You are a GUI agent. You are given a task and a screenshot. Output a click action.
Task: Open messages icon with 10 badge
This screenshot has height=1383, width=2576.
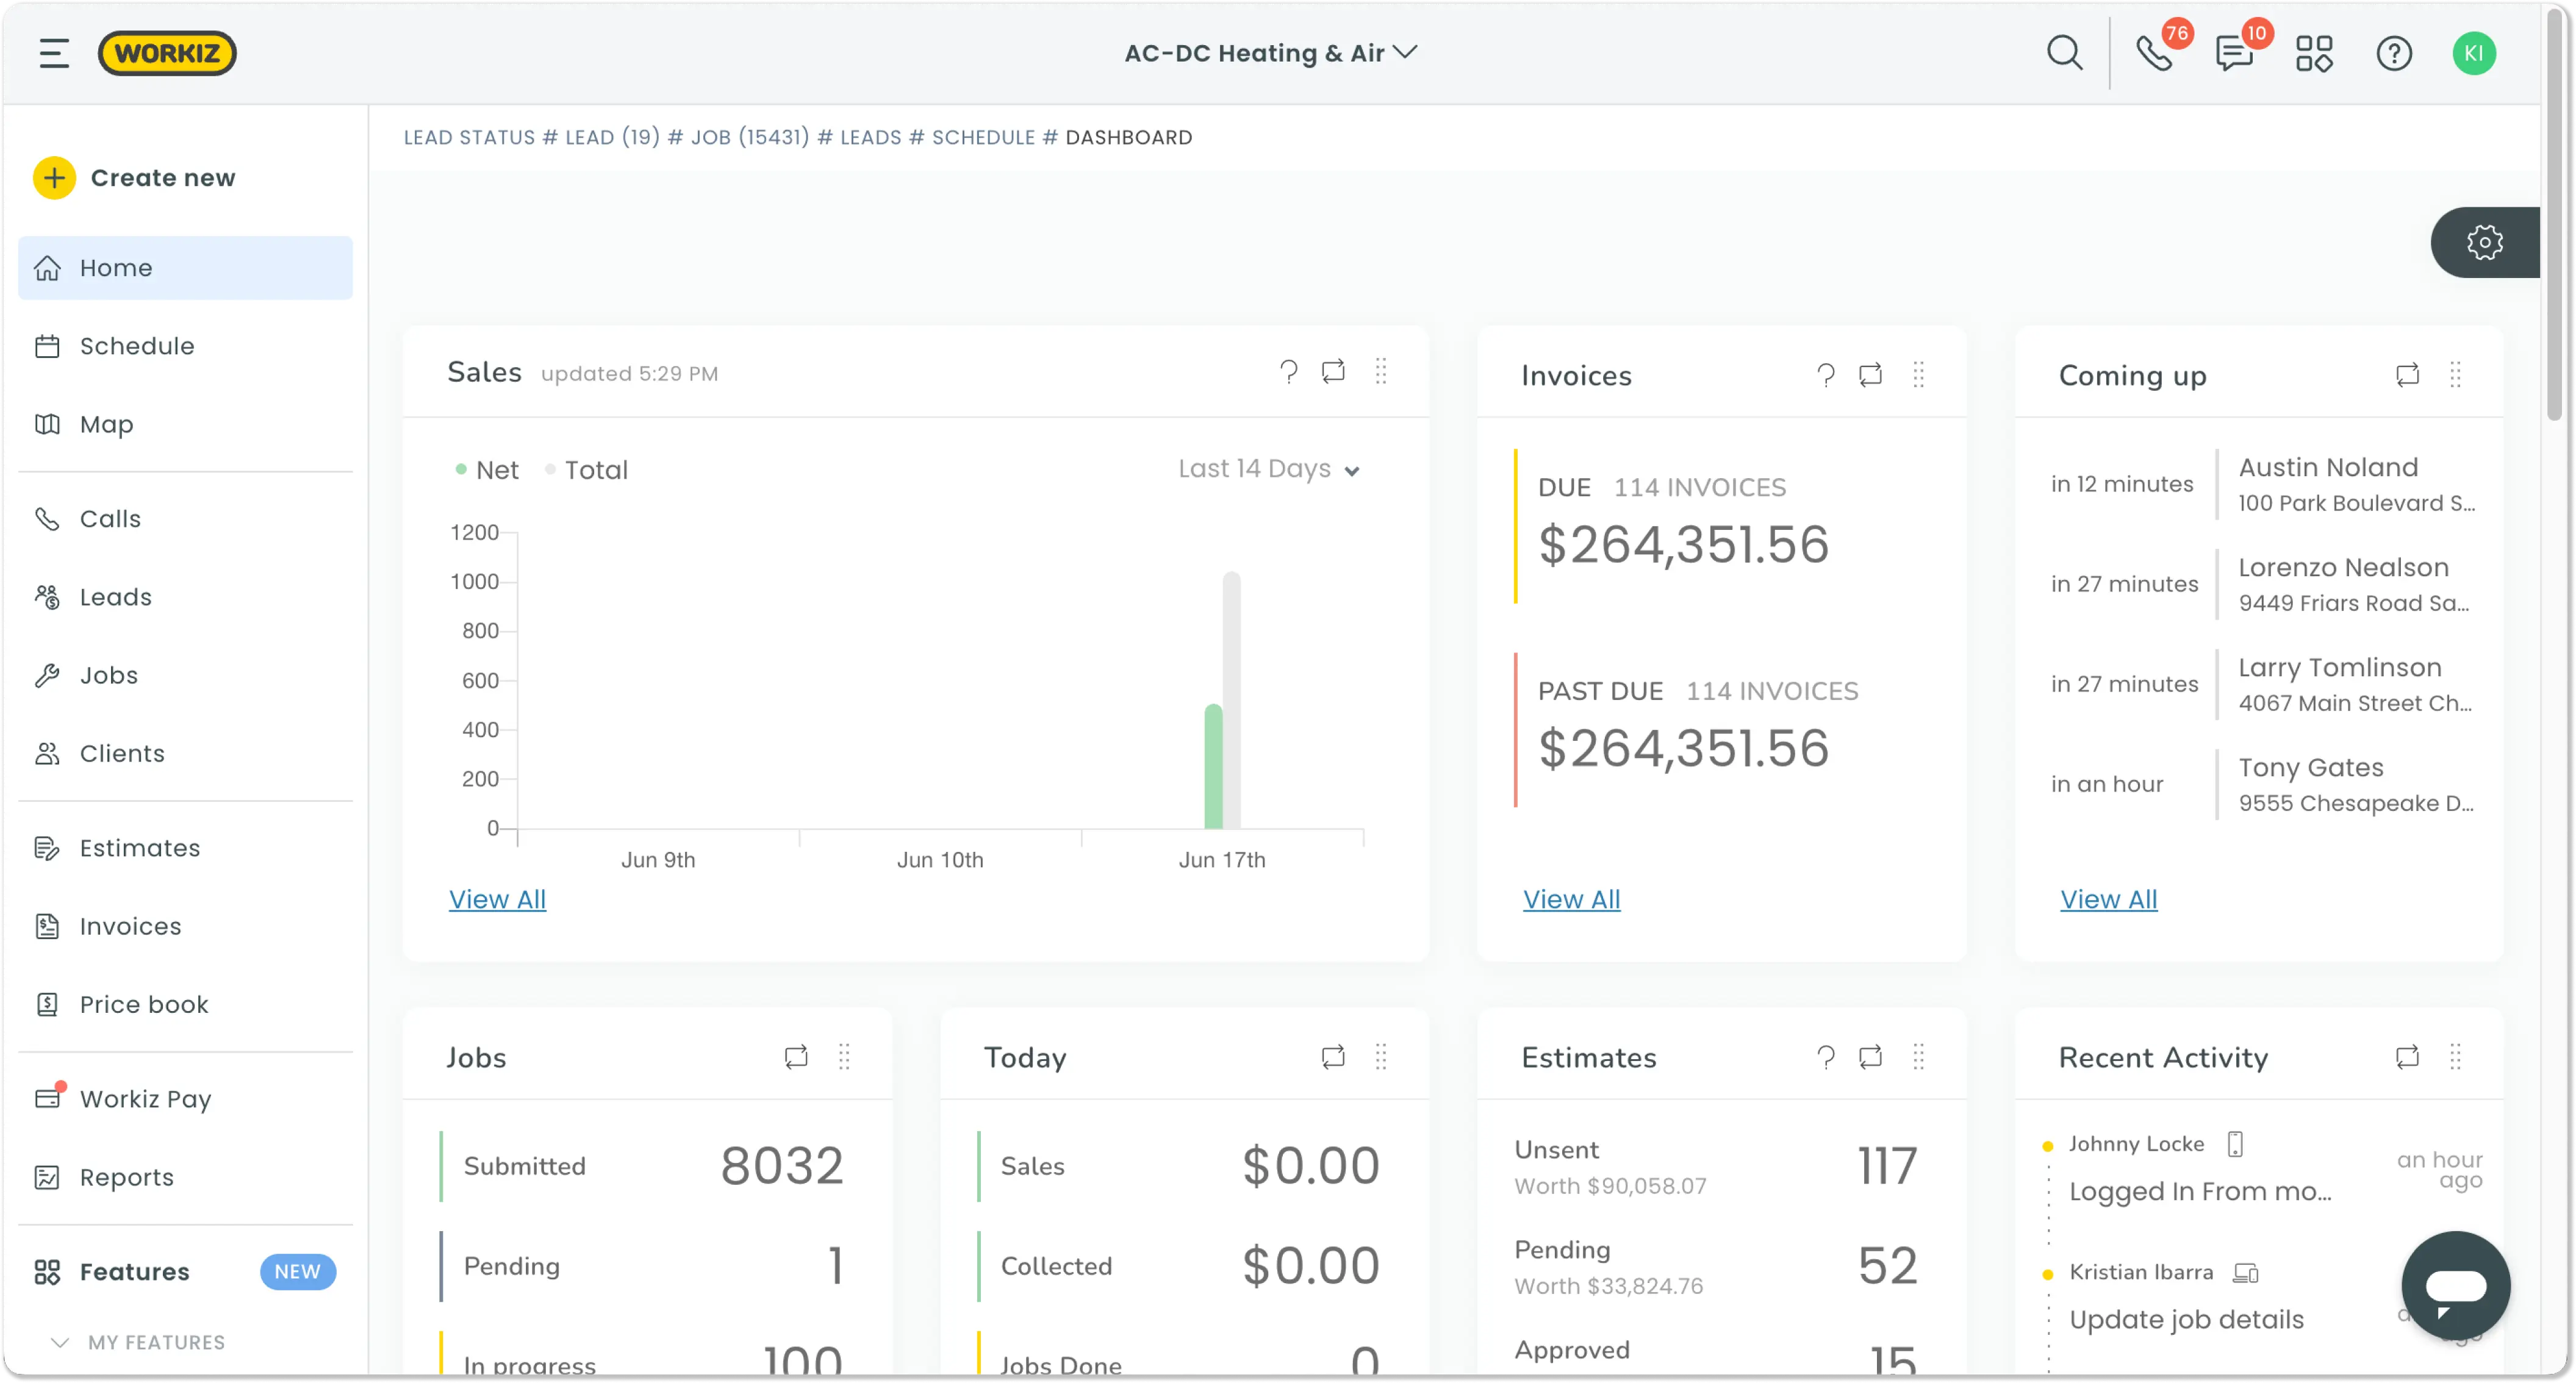point(2233,53)
